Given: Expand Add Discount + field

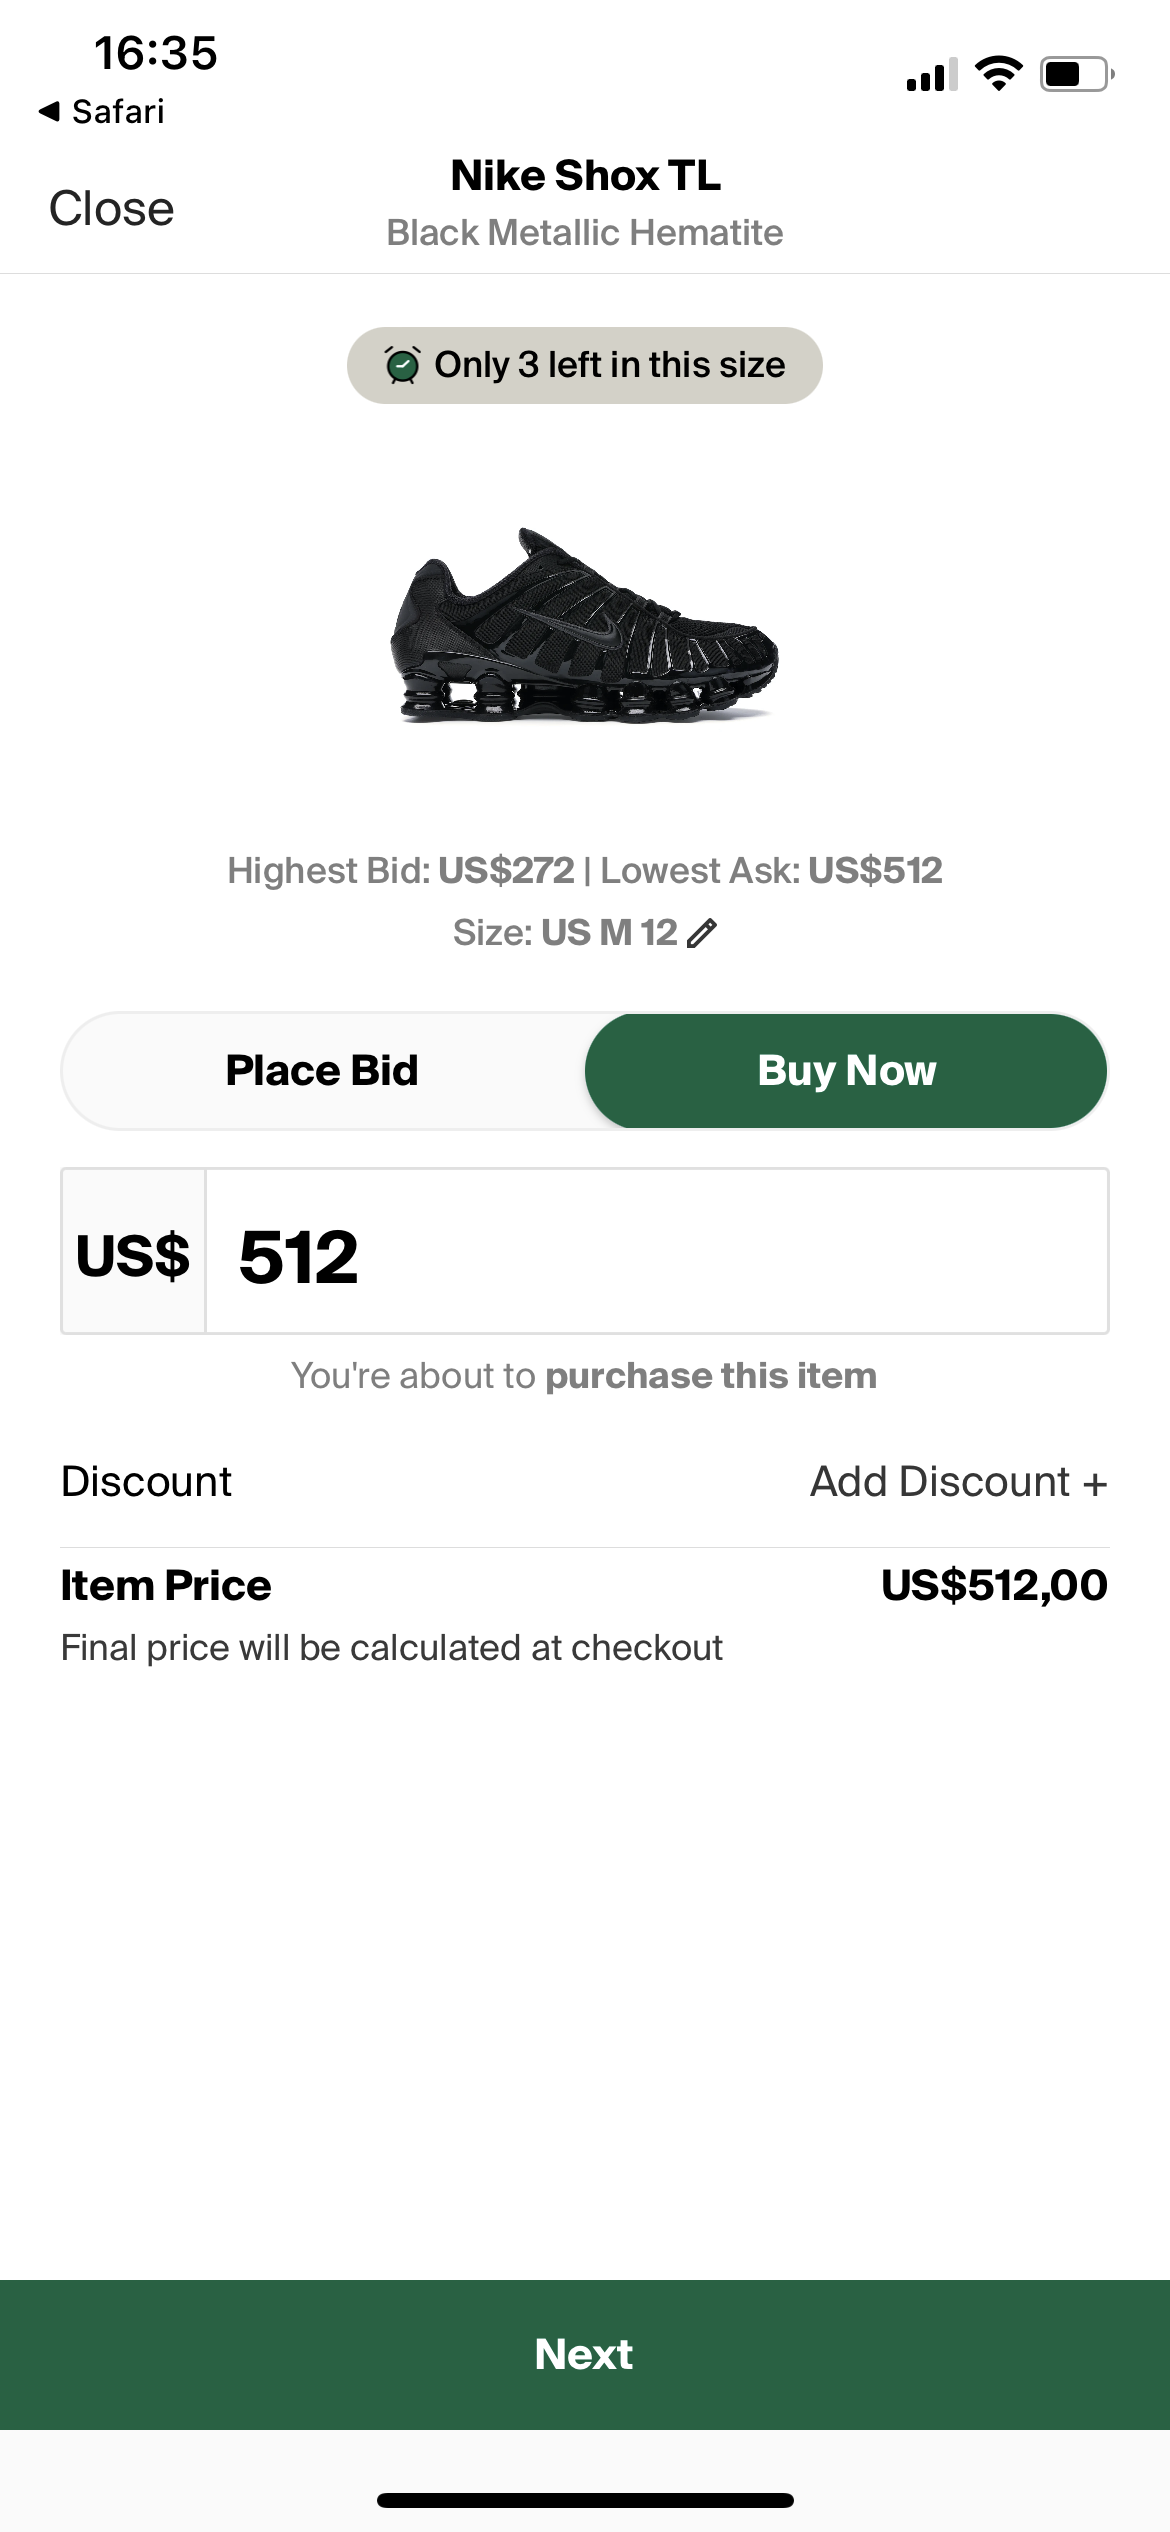Looking at the screenshot, I should (958, 1482).
